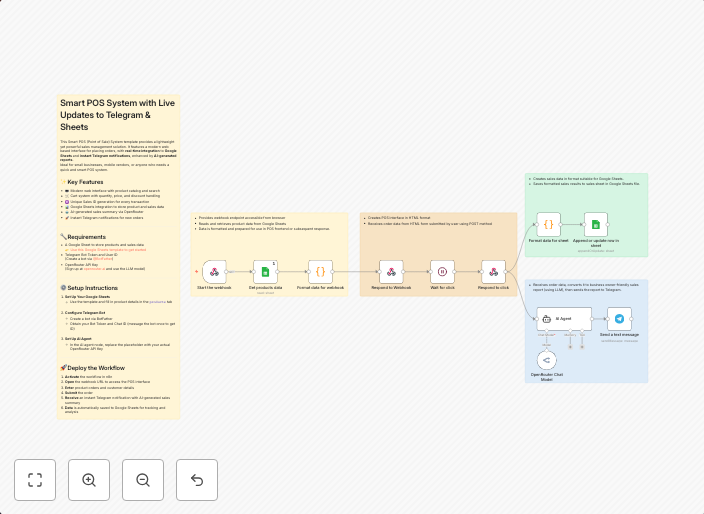
Task: Click 'Configure Telegram Bot' step text
Action: pyautogui.click(x=85, y=312)
